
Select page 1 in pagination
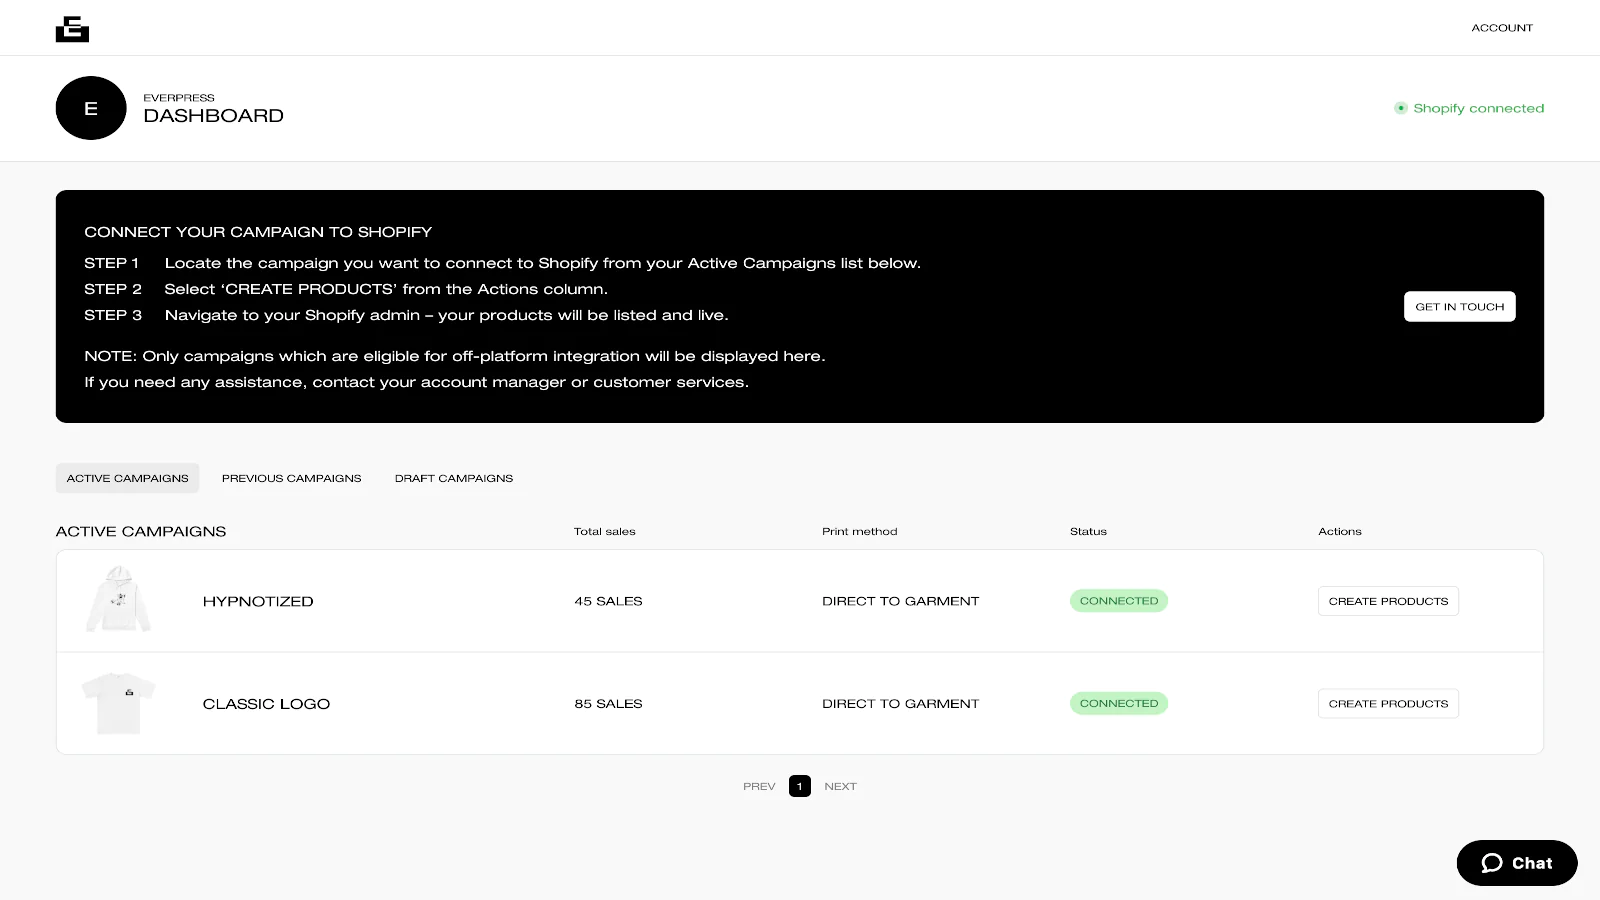[x=799, y=786]
